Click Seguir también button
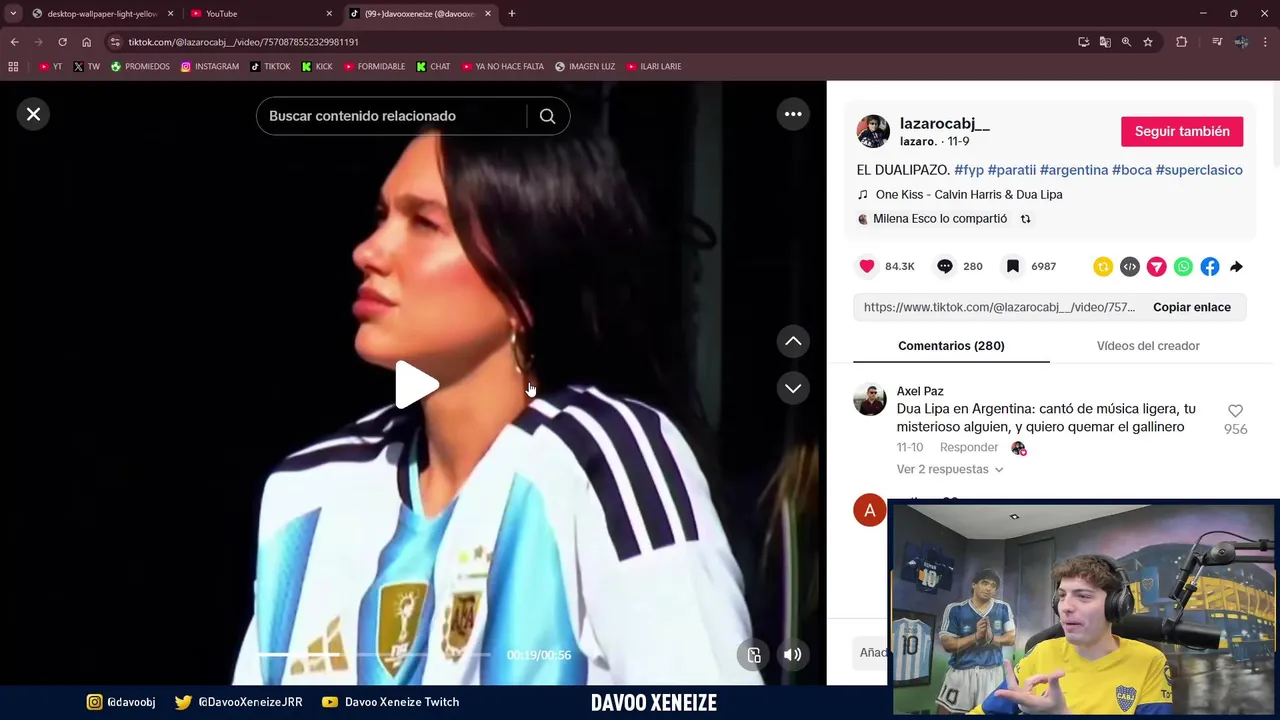The height and width of the screenshot is (720, 1280). pyautogui.click(x=1182, y=131)
